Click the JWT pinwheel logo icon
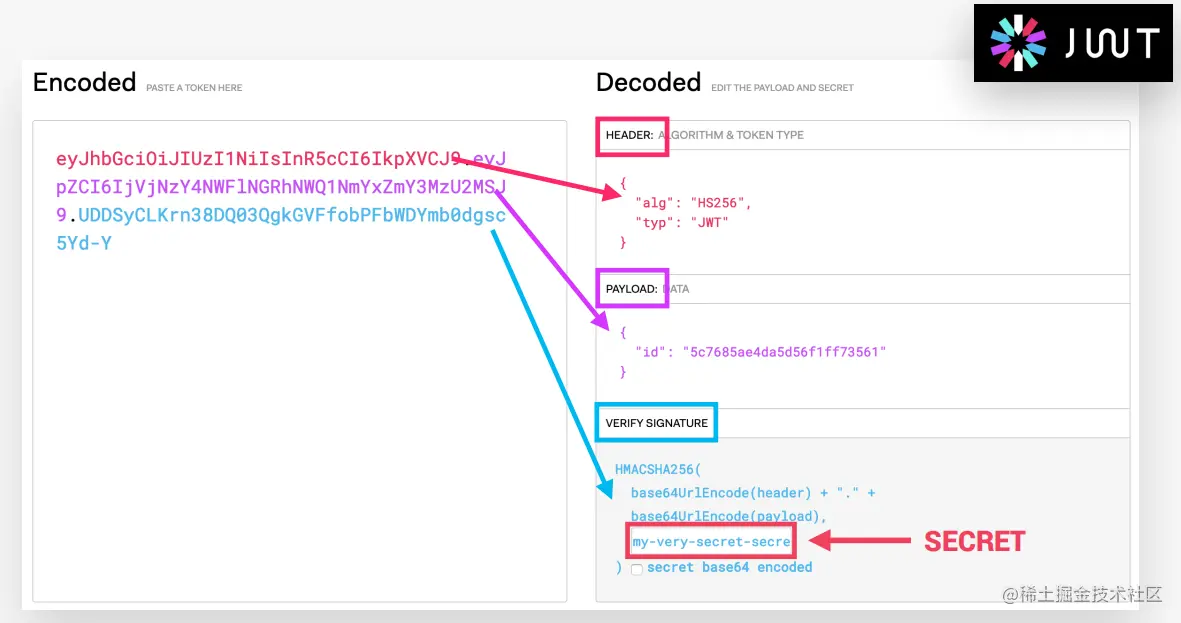 1018,43
